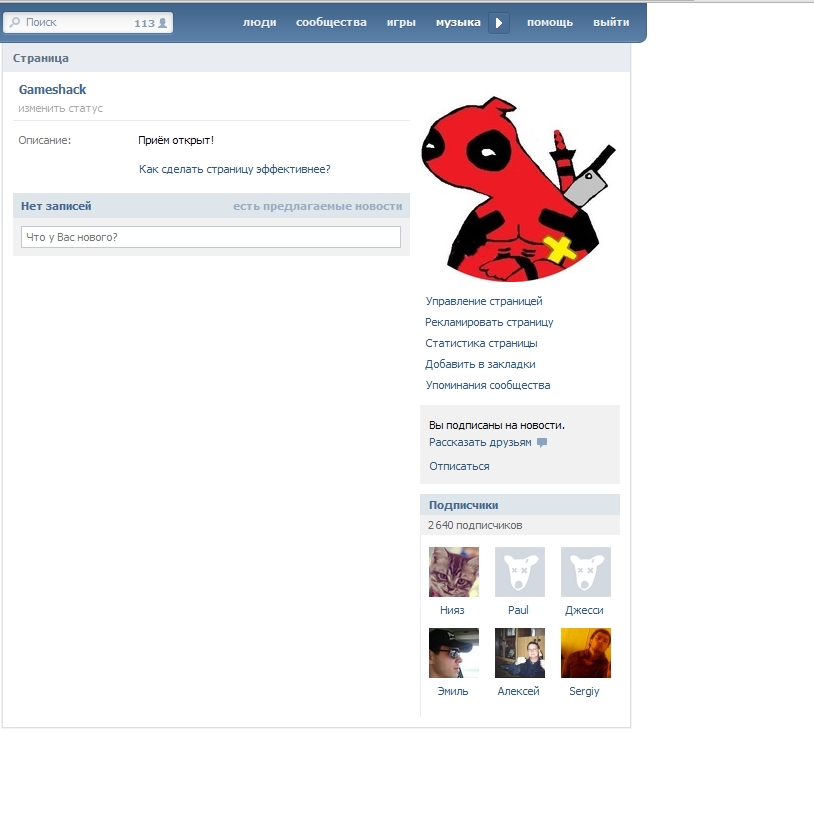Open the Deadpool page avatar image

pyautogui.click(x=518, y=189)
